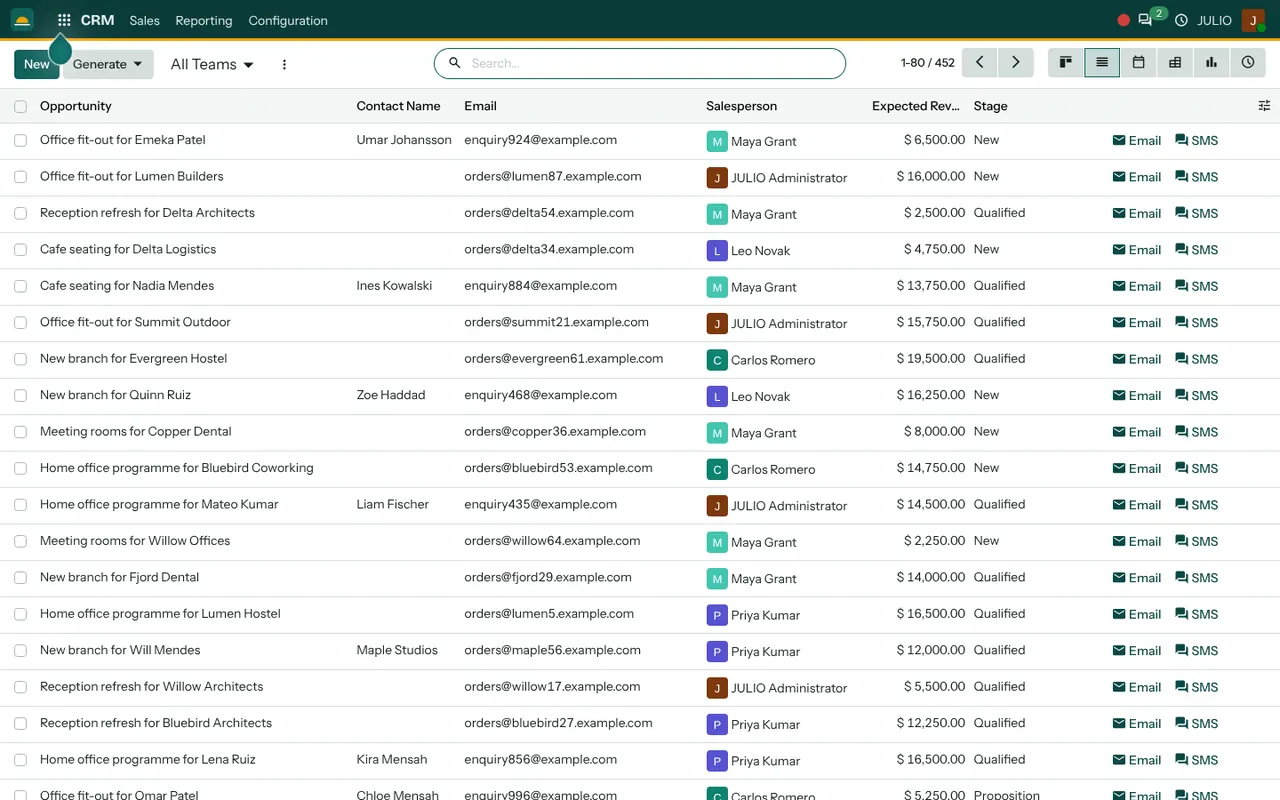This screenshot has width=1280, height=800.
Task: Tick checkbox for Home office programme for Lena Ruiz
Action: click(21, 760)
